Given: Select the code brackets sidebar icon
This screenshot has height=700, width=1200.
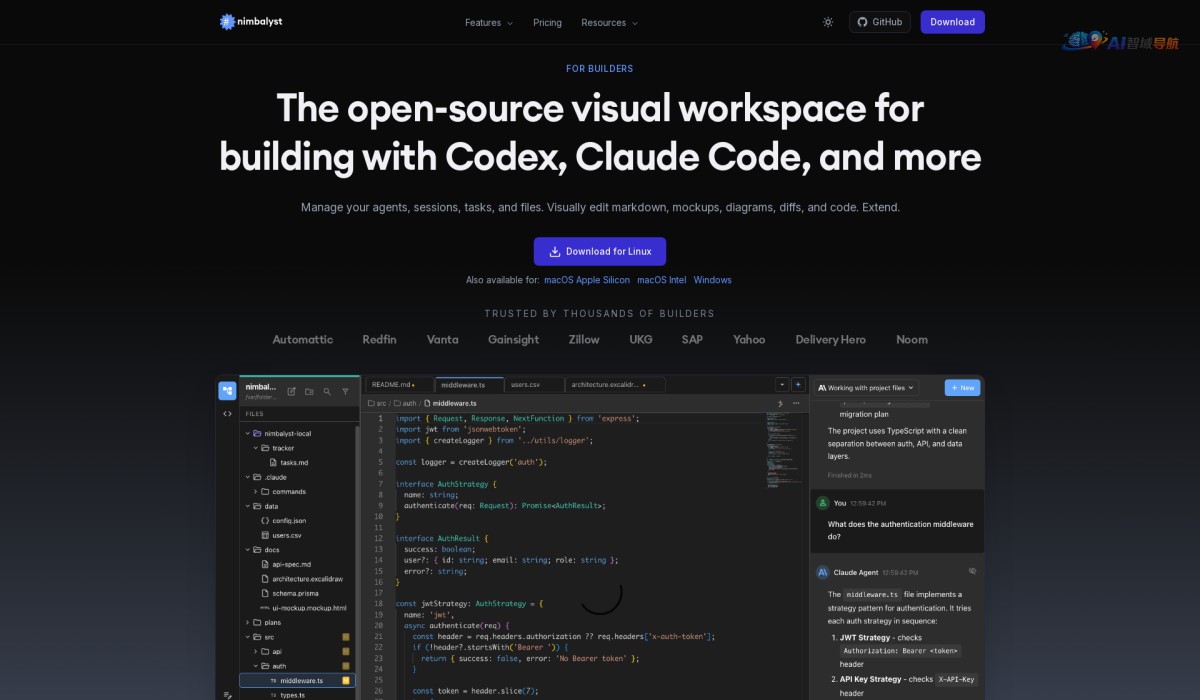Looking at the screenshot, I should point(228,413).
